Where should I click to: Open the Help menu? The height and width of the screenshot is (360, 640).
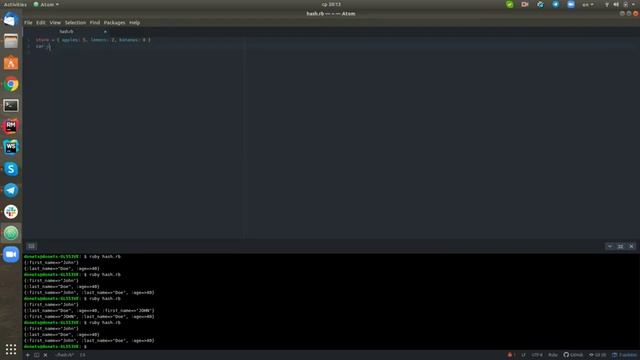tap(134, 22)
